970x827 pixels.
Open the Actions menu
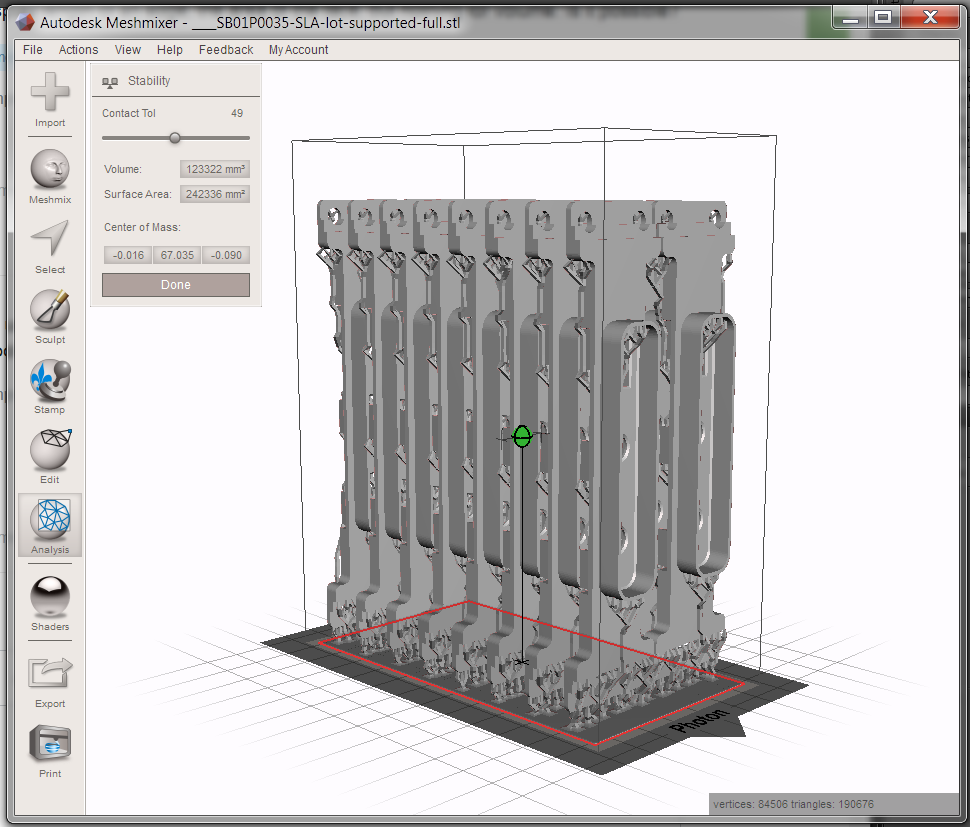[78, 49]
